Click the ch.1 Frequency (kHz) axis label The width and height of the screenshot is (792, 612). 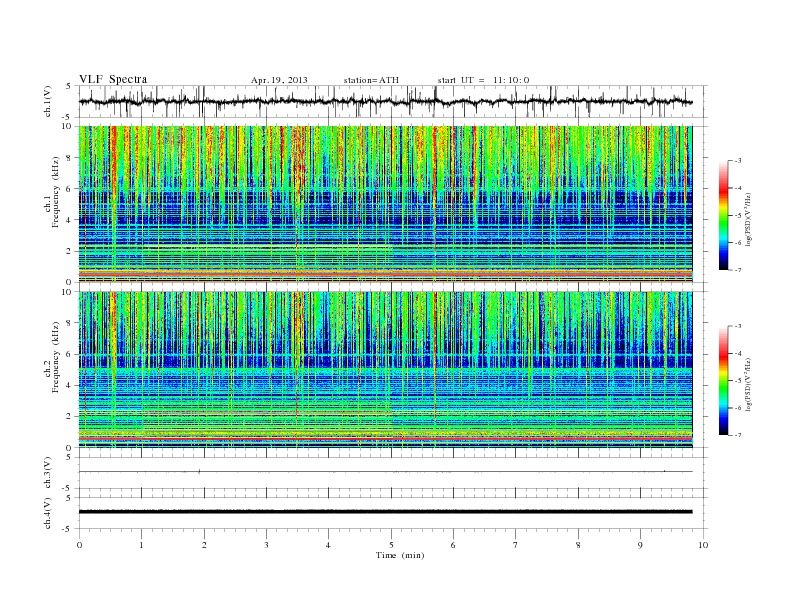click(x=52, y=192)
